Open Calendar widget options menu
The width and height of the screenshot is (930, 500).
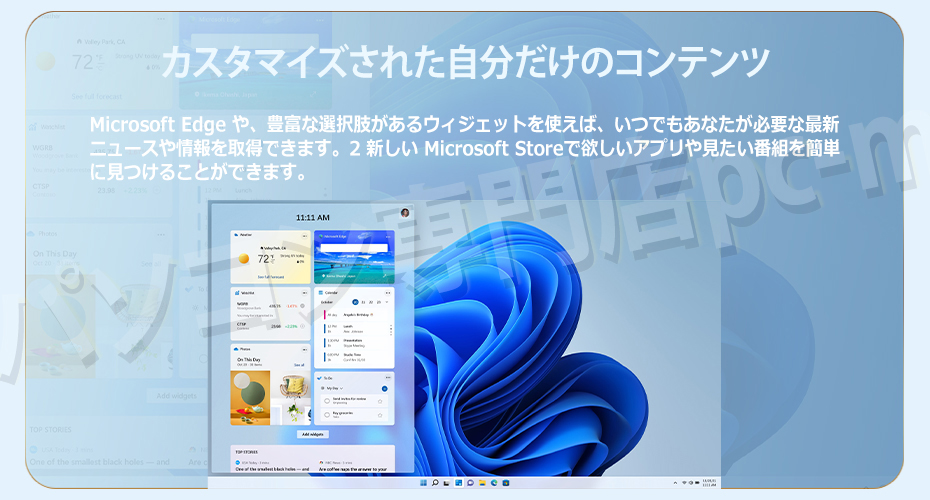pos(388,293)
